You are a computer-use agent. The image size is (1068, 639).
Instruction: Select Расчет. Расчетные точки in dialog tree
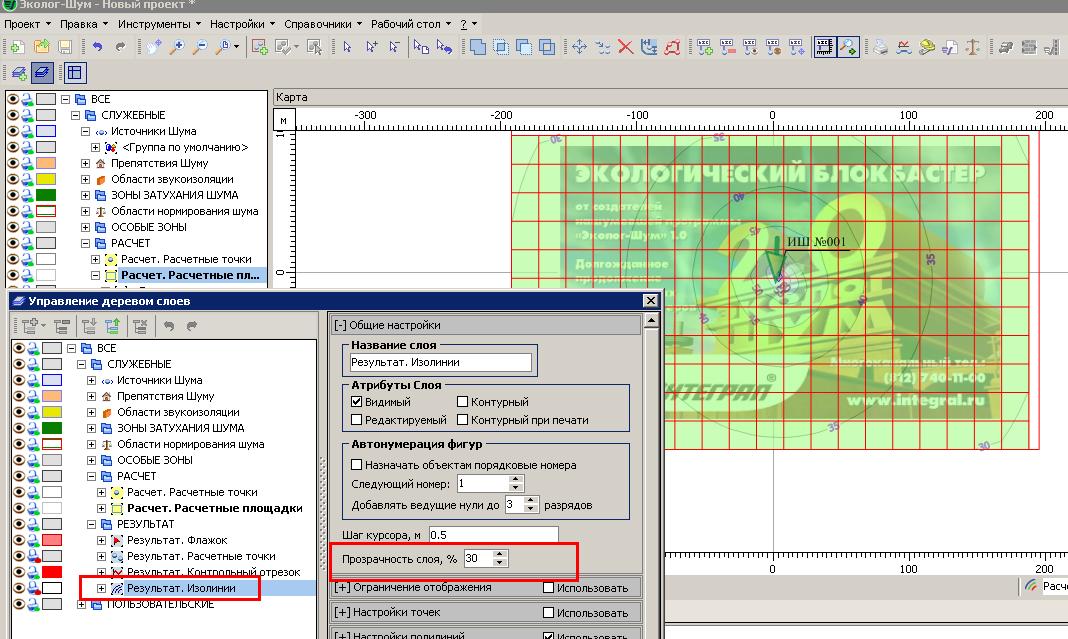tap(191, 492)
